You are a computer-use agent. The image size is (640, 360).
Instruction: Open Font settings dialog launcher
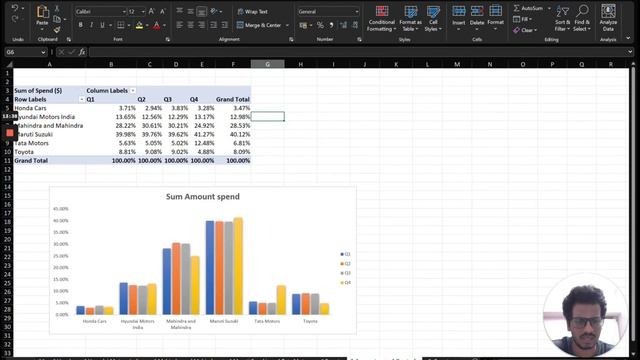click(x=168, y=40)
